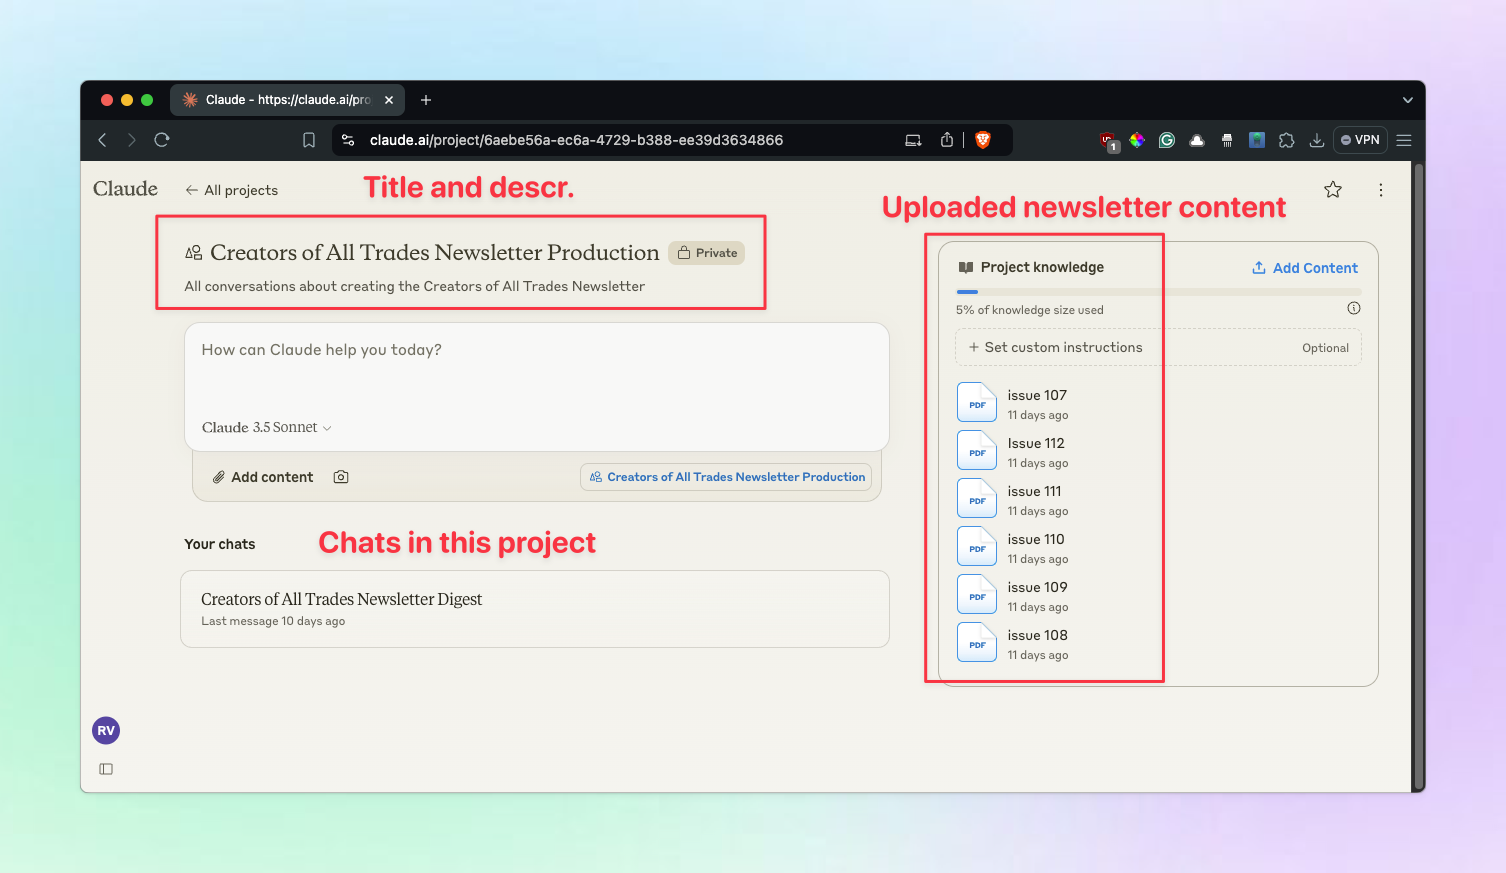Click the 'Project knowledge' heading
The image size is (1506, 873).
click(x=1042, y=267)
